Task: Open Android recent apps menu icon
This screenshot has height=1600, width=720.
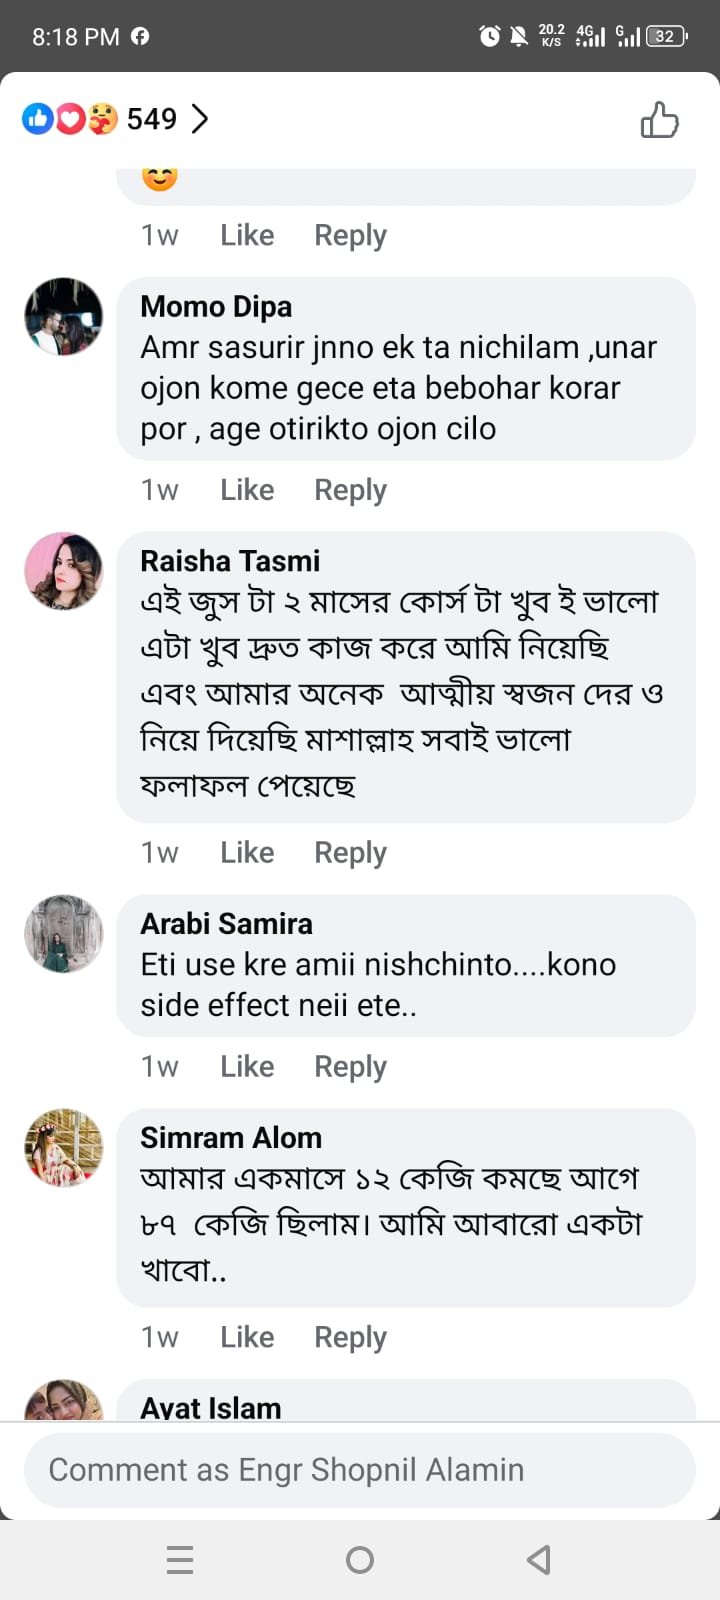Action: [x=180, y=1560]
